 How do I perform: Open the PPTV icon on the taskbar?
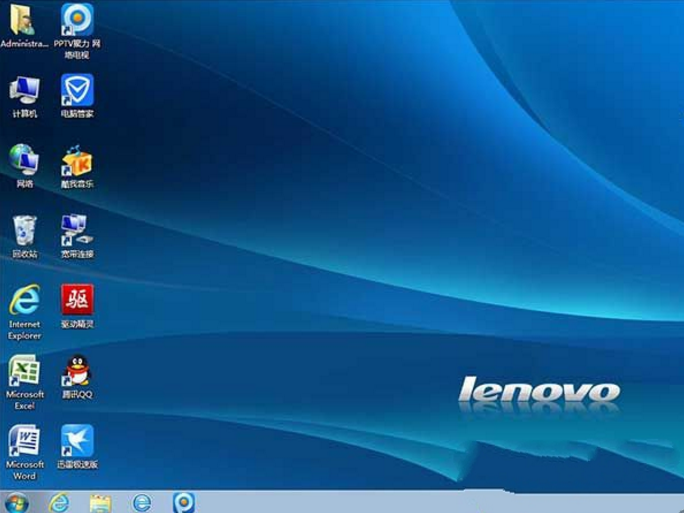(x=184, y=503)
